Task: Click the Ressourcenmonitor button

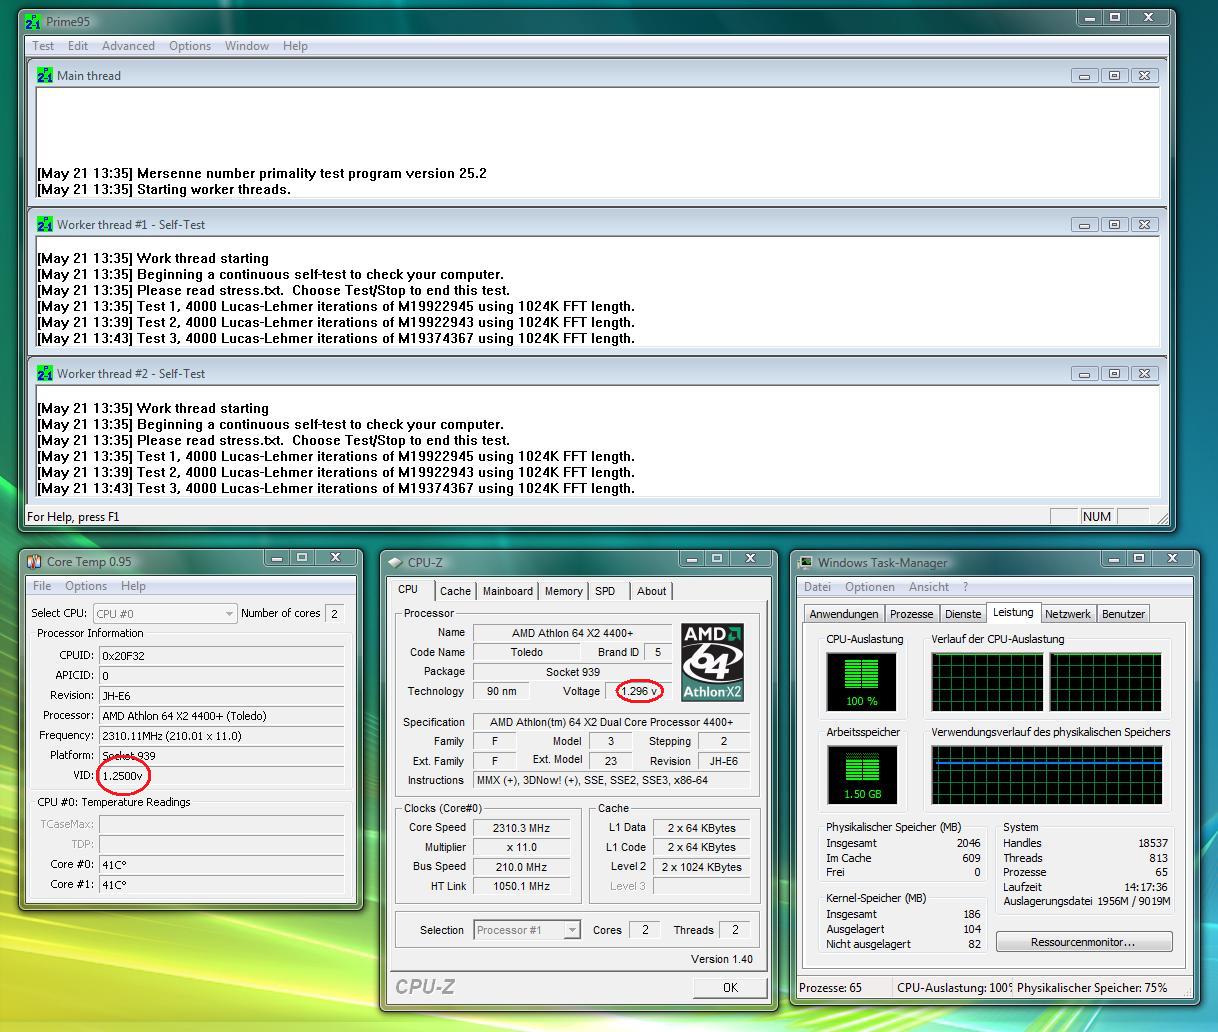Action: (1084, 942)
